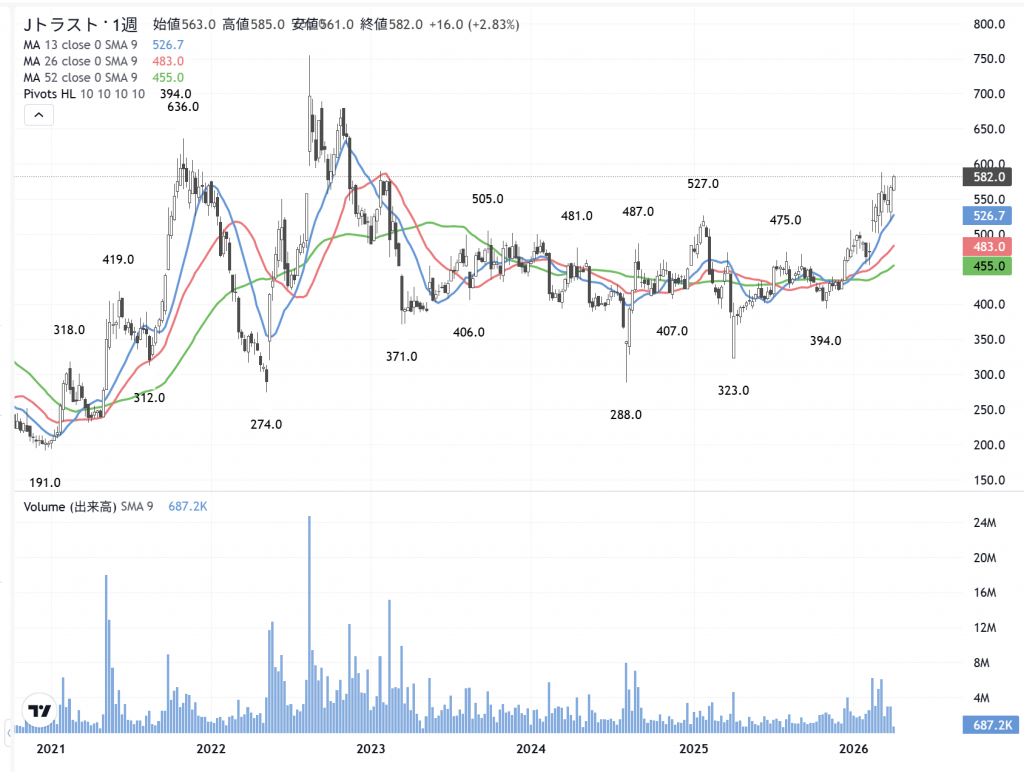
Task: Click the 2023 label on time axis
Action: tap(370, 749)
